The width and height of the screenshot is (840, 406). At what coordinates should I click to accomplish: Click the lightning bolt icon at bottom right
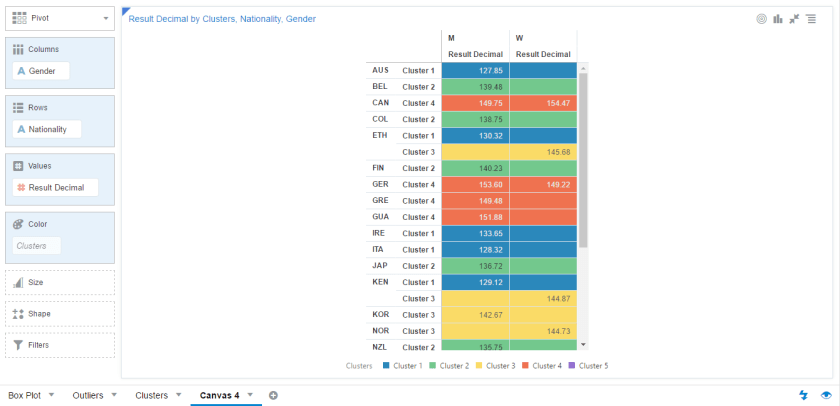coord(805,395)
